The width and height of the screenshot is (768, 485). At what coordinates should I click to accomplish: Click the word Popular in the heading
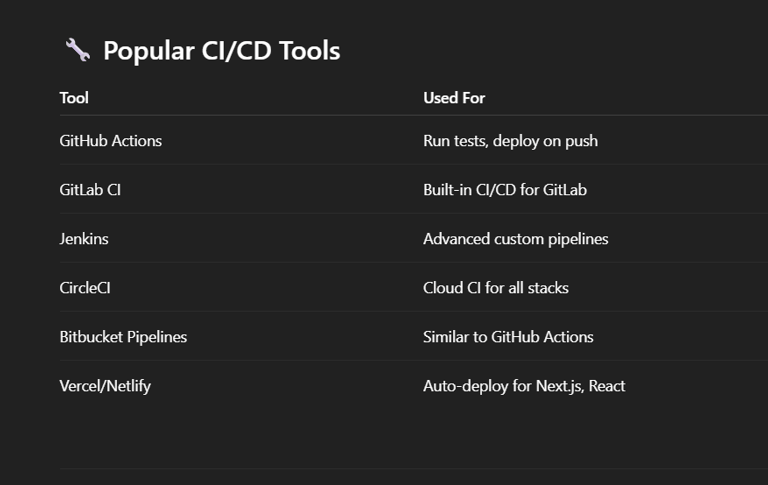coord(149,51)
